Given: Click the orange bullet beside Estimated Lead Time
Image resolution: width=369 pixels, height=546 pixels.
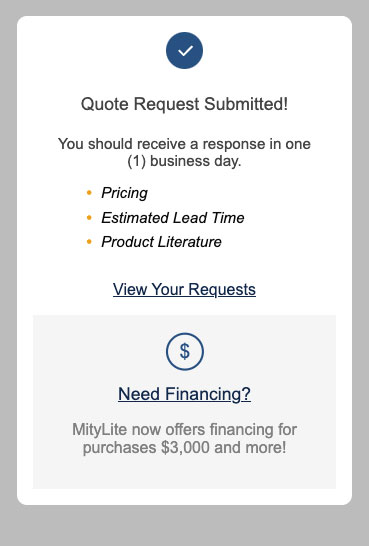Looking at the screenshot, I should pyautogui.click(x=89, y=218).
